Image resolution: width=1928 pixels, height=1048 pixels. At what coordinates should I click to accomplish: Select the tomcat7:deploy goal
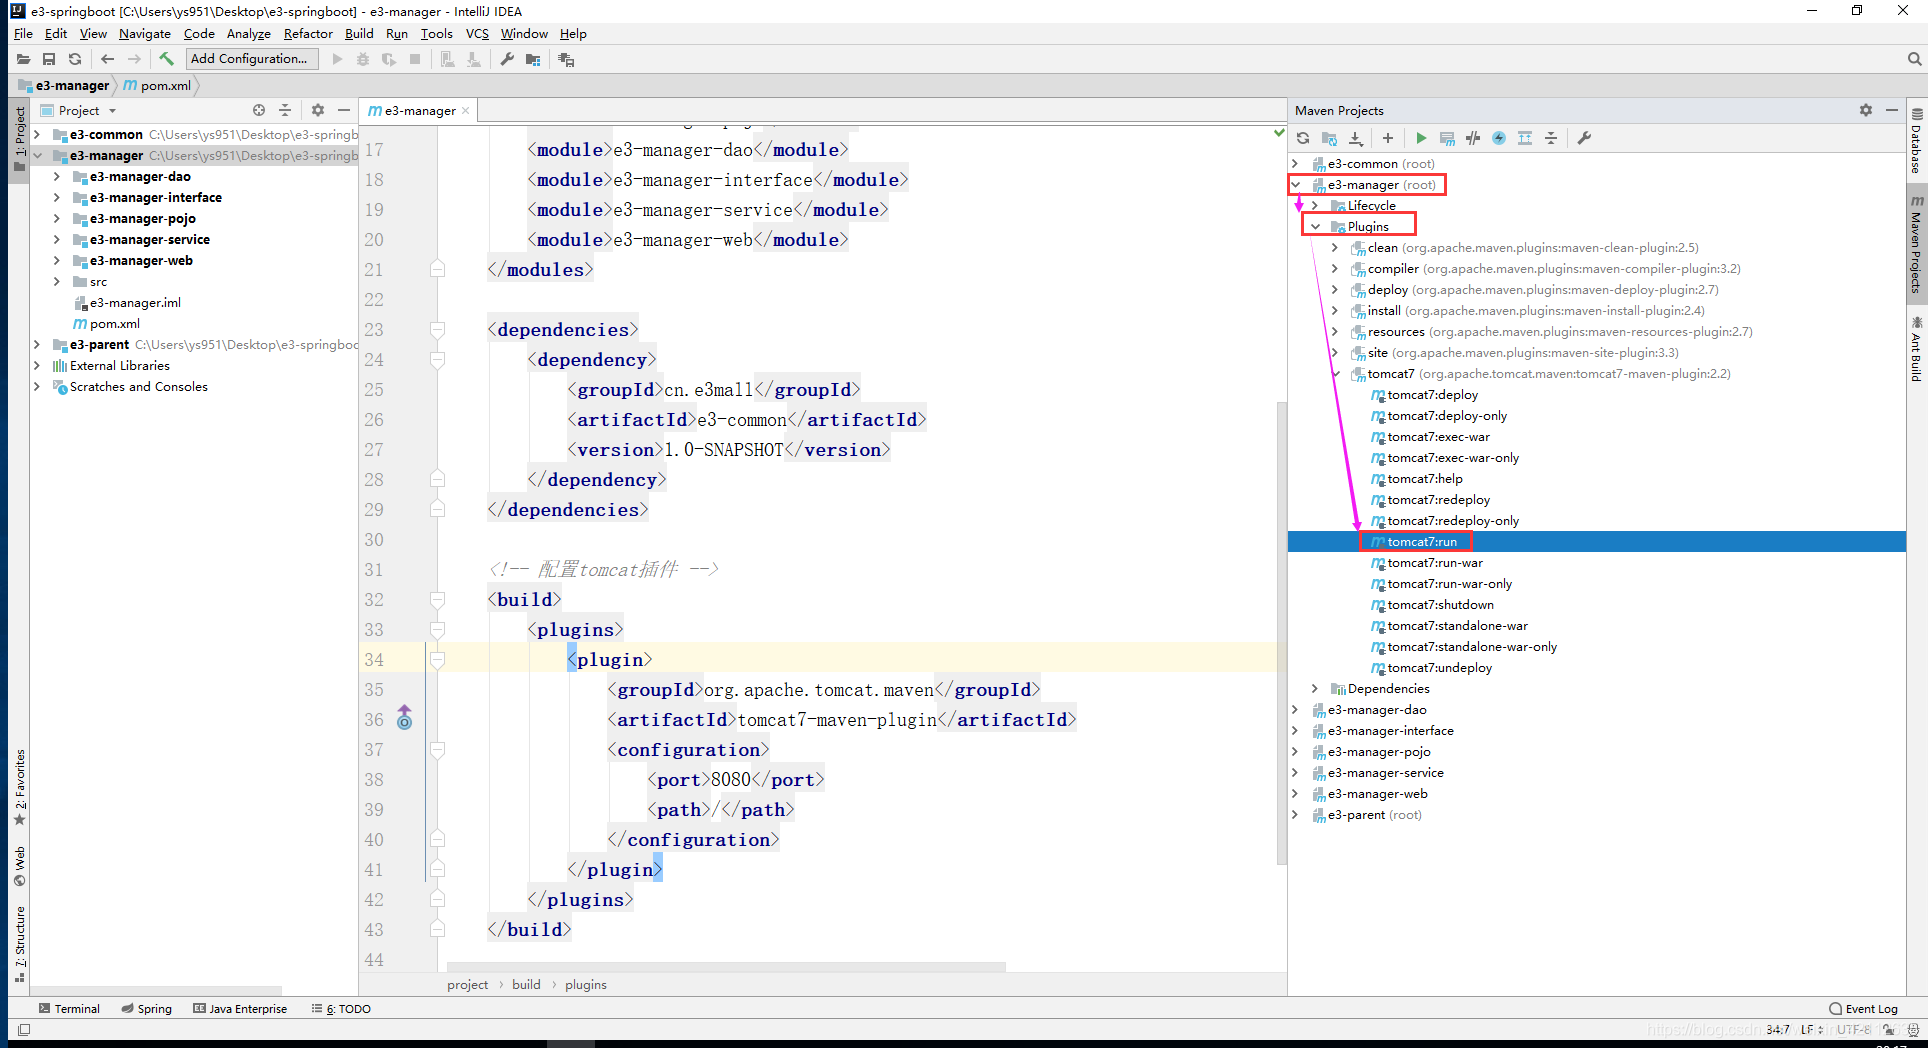click(x=1432, y=394)
